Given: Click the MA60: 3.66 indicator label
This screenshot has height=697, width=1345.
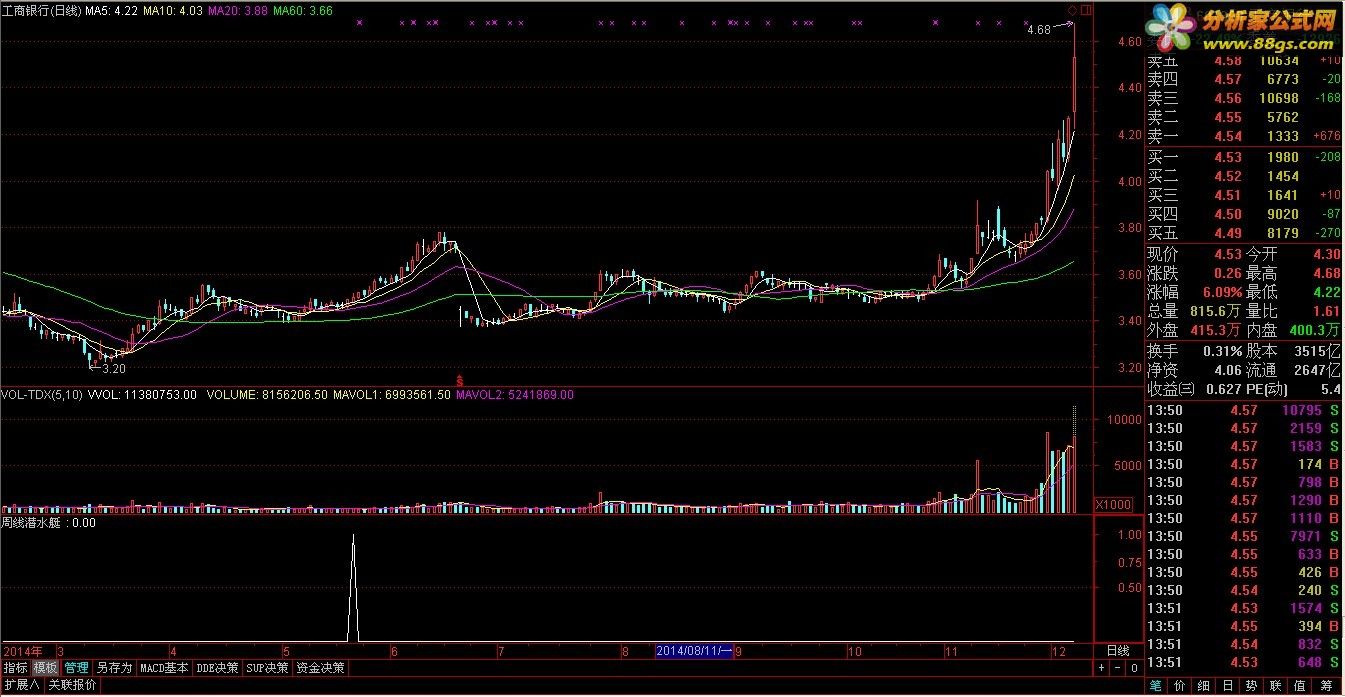Looking at the screenshot, I should coord(302,10).
